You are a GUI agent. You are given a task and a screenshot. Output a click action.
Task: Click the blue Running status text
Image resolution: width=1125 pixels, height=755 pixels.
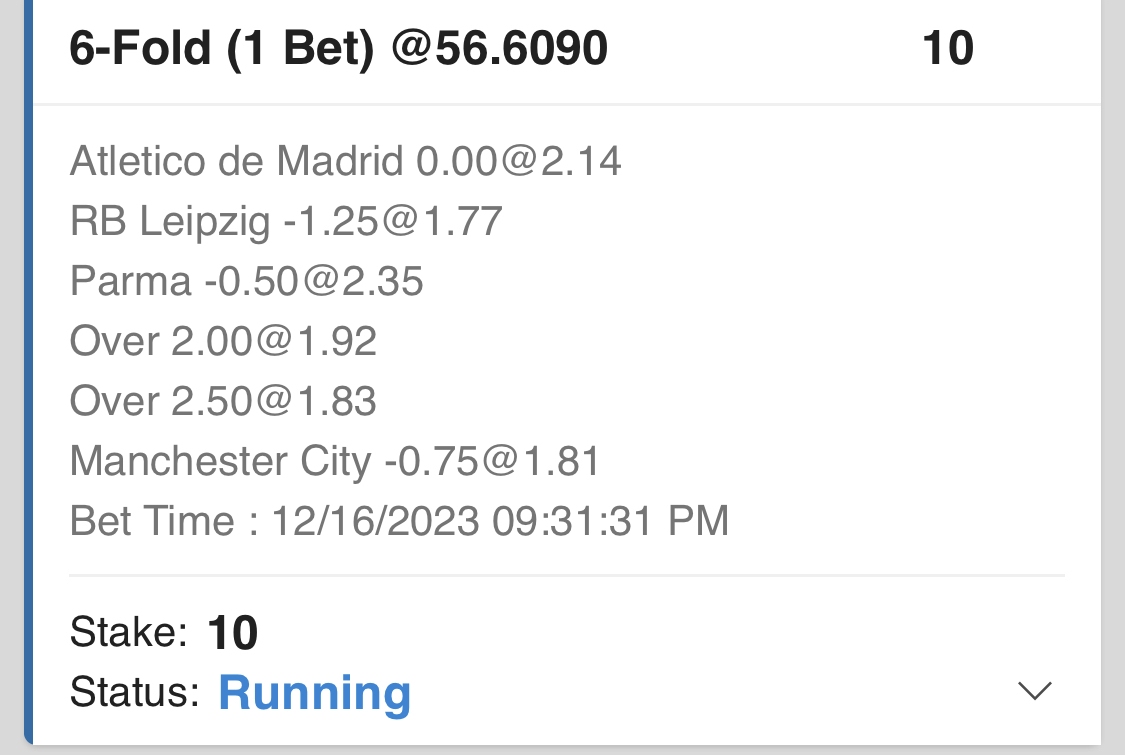click(314, 692)
